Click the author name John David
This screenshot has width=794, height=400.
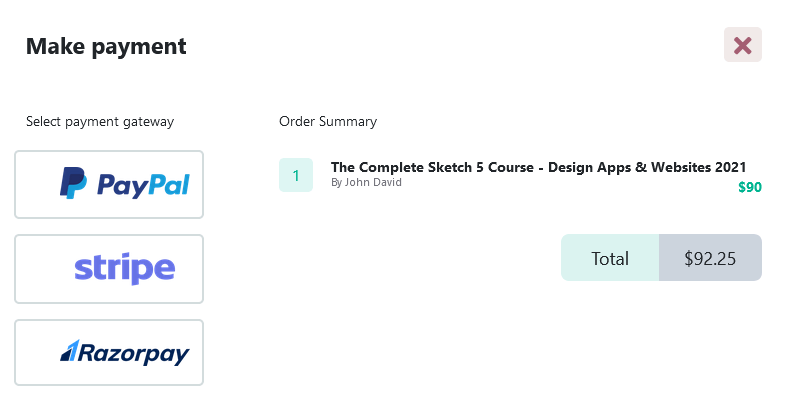point(366,182)
